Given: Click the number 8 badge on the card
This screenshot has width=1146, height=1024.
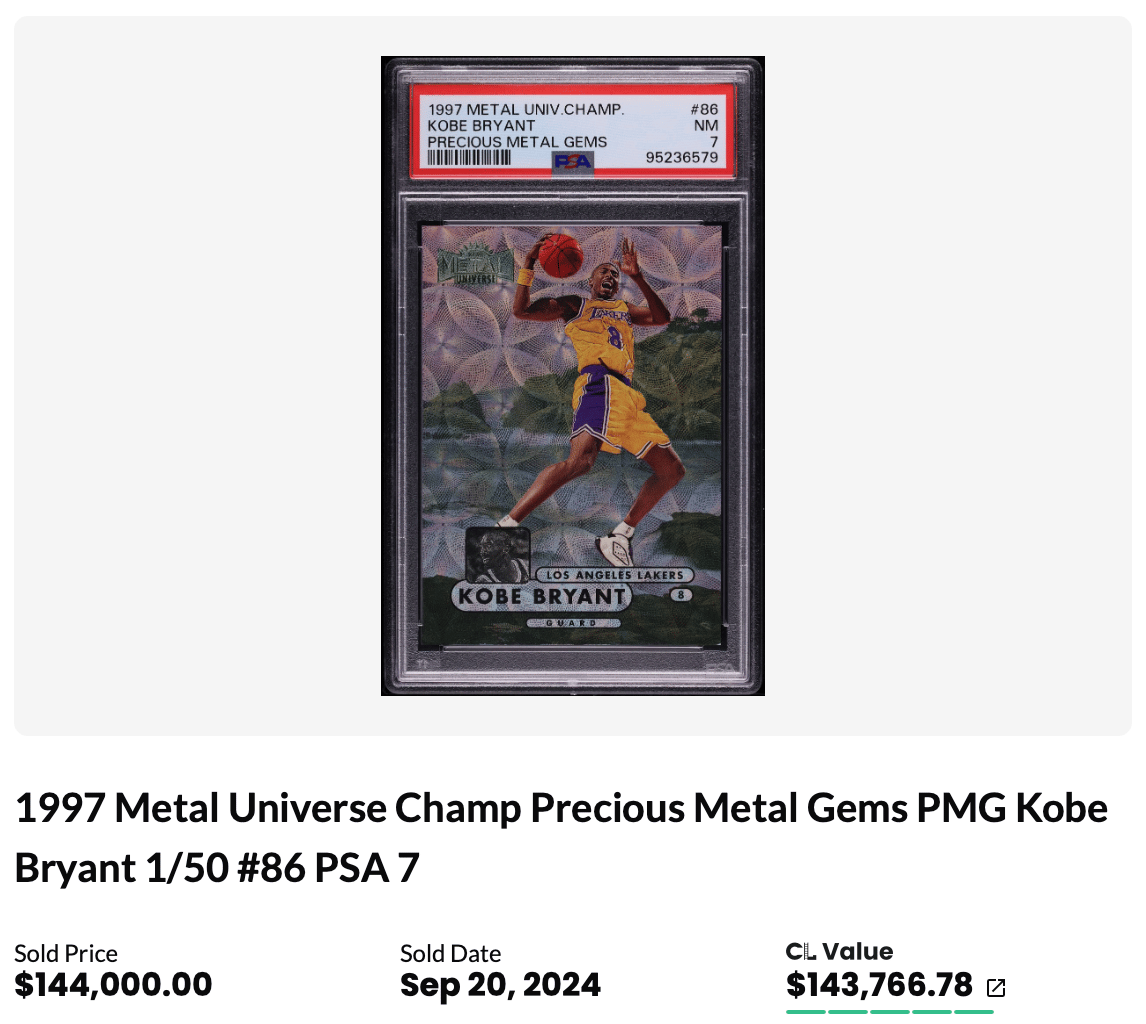Looking at the screenshot, I should [x=681, y=594].
